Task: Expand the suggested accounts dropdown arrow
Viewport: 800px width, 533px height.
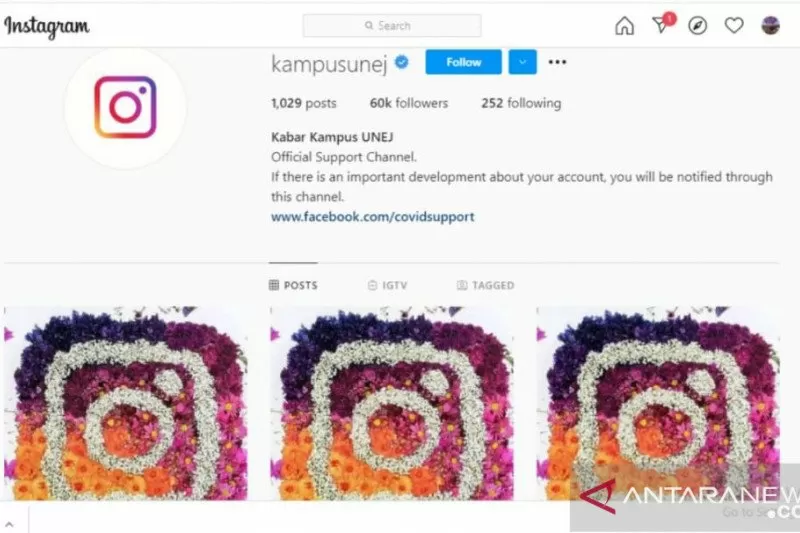Action: tap(522, 62)
